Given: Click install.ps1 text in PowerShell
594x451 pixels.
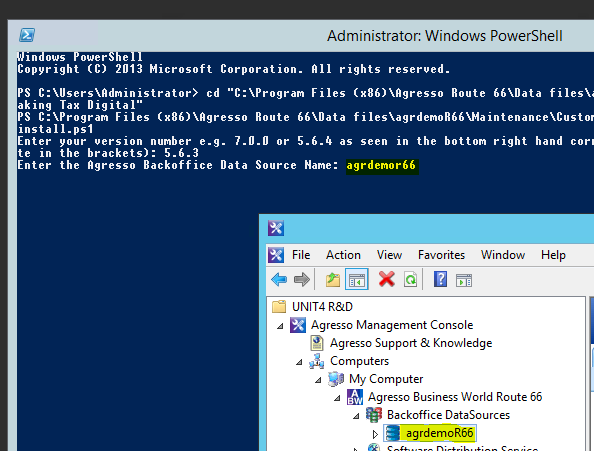Looking at the screenshot, I should point(55,130).
